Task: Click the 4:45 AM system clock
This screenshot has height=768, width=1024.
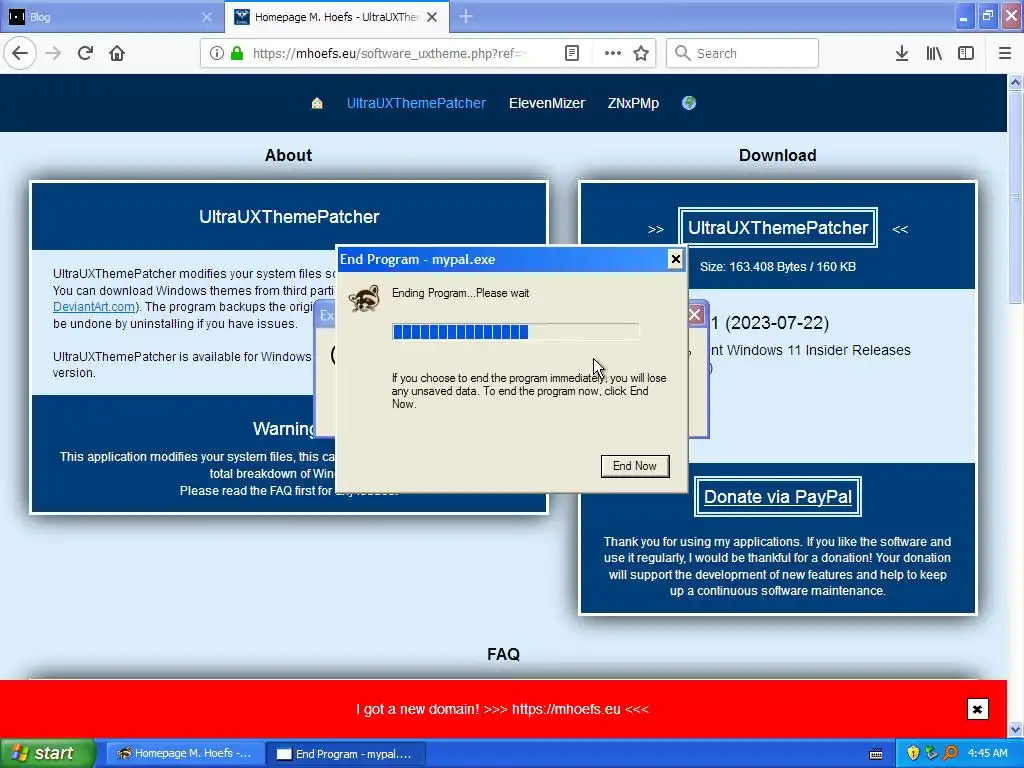Action: coord(987,754)
